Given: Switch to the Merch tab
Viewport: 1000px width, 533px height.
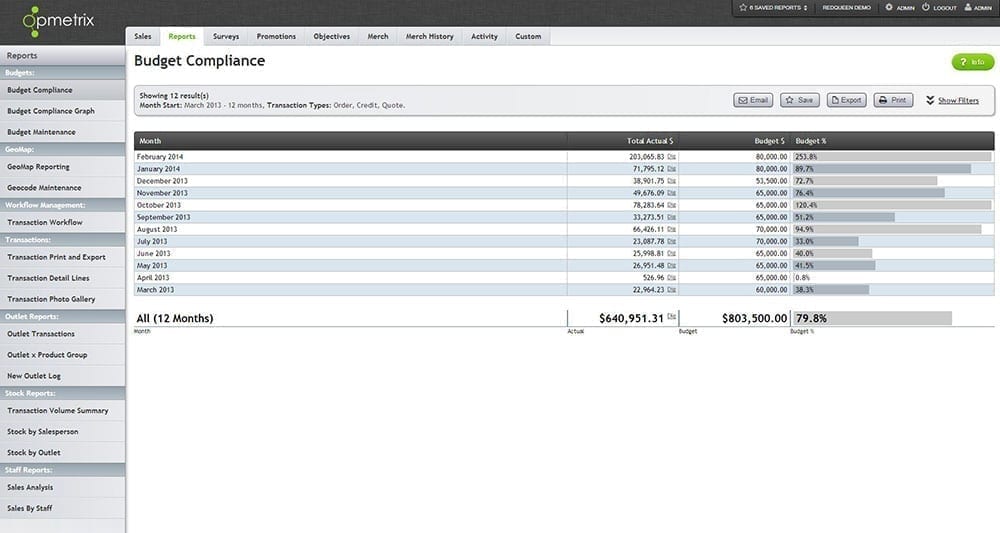Looking at the screenshot, I should click(x=378, y=36).
